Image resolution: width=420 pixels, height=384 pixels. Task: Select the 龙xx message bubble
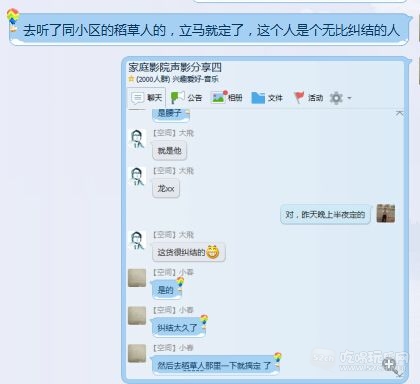click(x=166, y=189)
